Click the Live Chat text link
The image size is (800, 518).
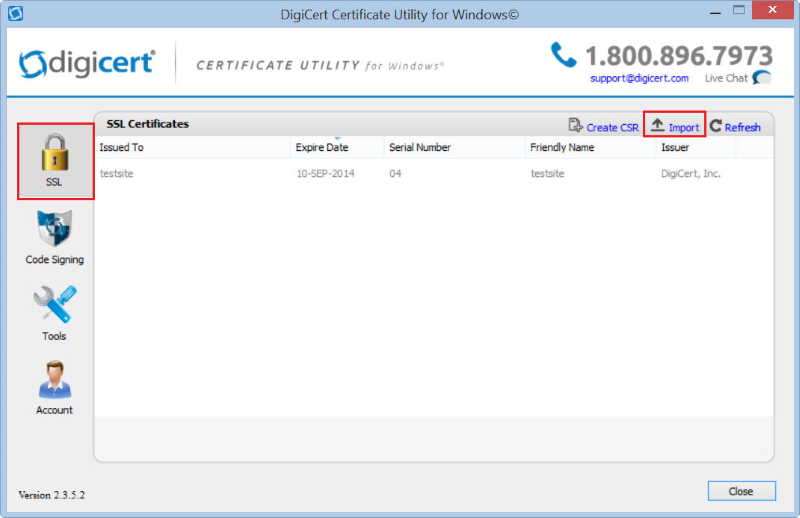point(726,78)
